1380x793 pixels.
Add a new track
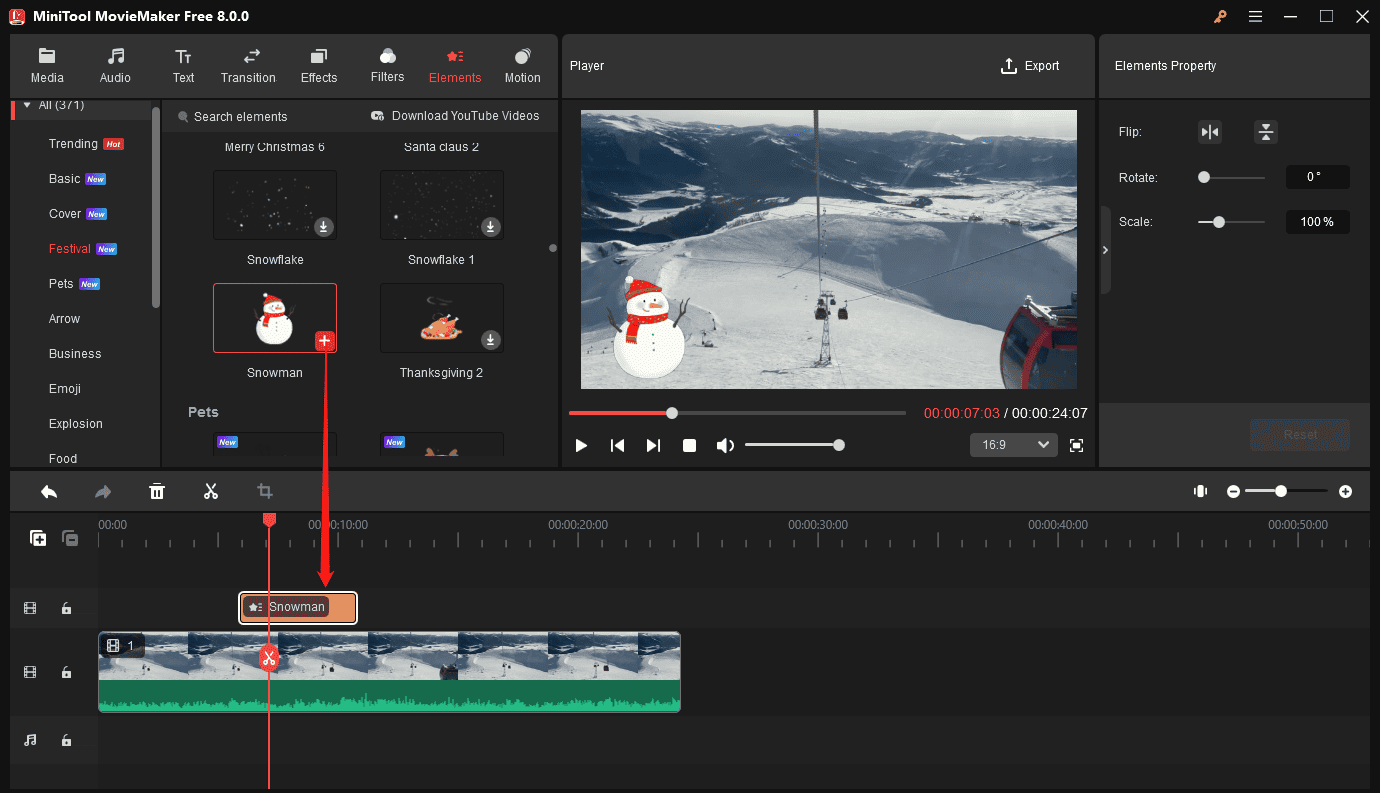coord(38,538)
